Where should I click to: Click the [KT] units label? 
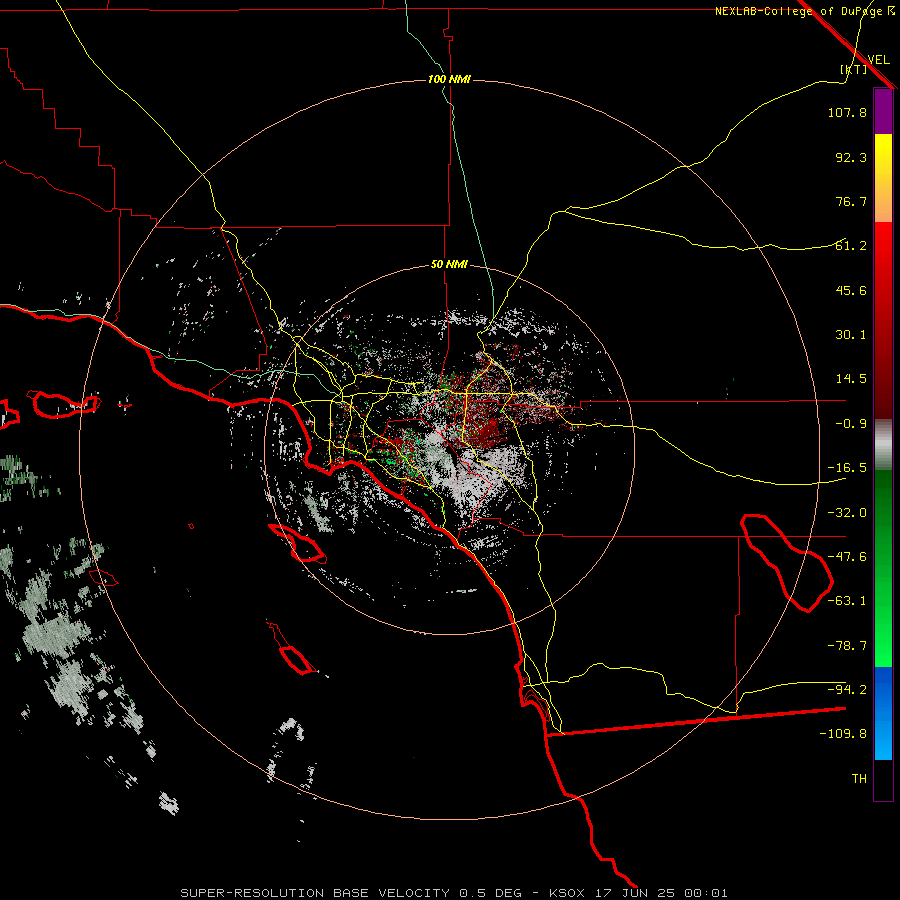(x=854, y=69)
